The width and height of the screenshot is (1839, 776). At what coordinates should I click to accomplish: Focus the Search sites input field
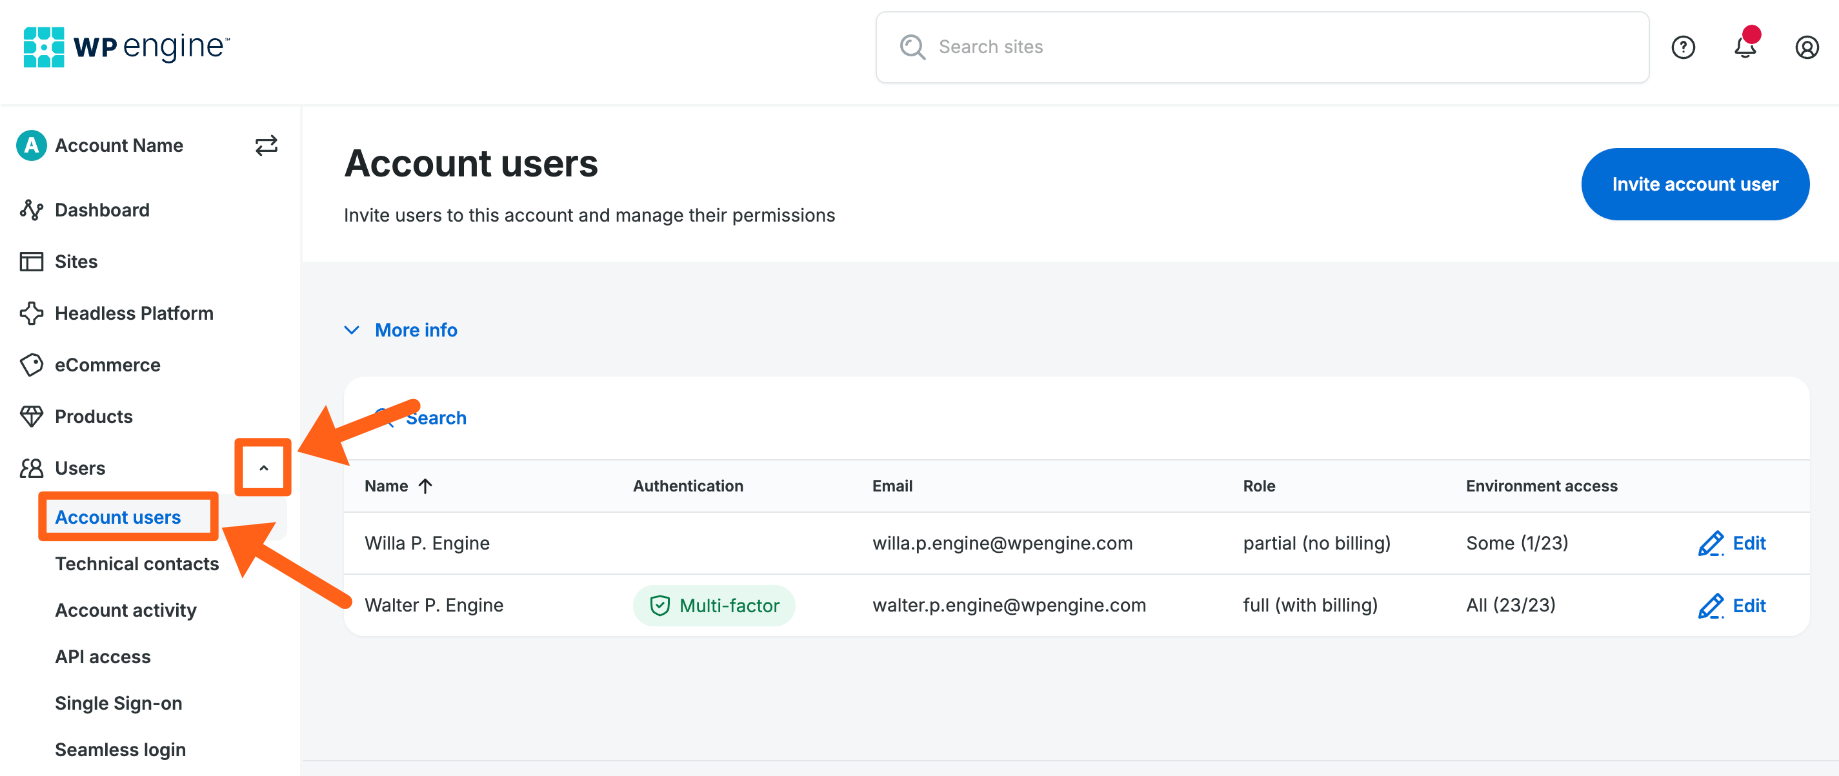click(x=1262, y=47)
